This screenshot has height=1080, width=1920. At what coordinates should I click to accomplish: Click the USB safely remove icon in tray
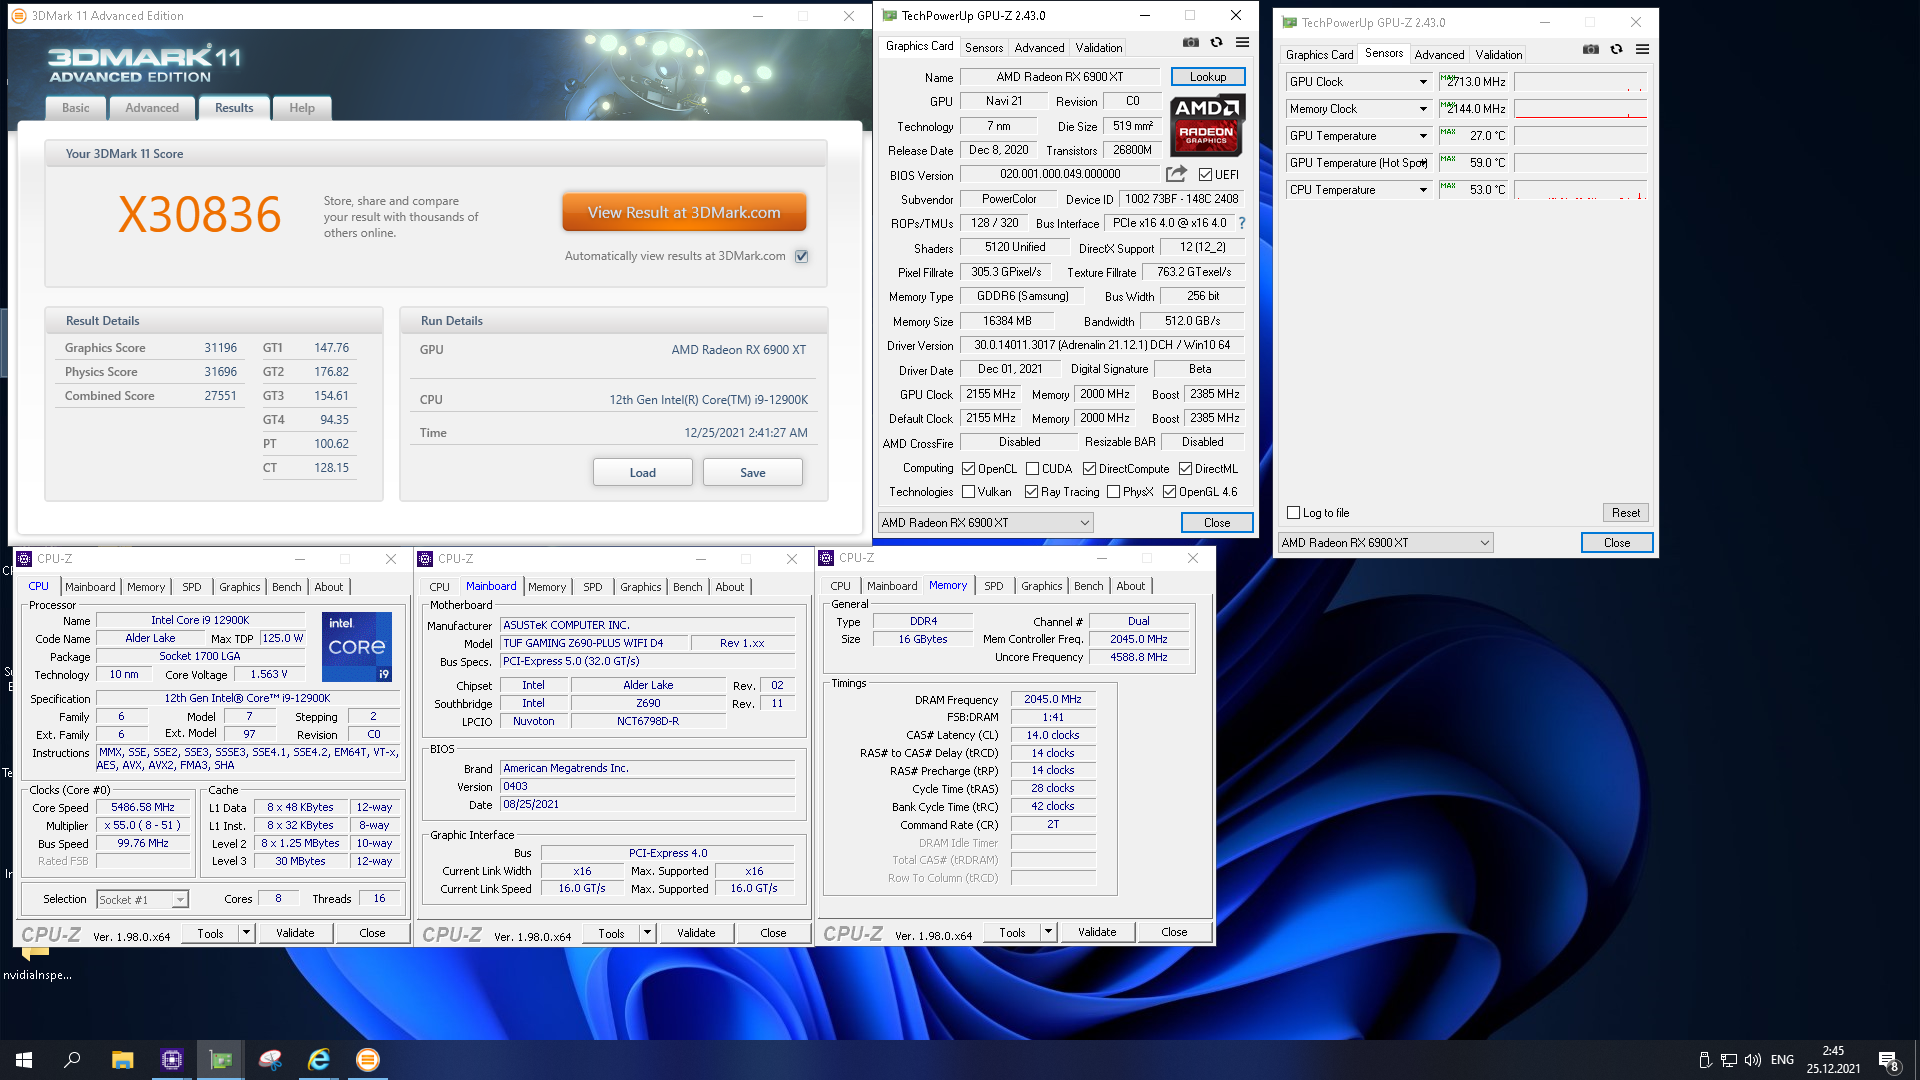[x=1704, y=1060]
